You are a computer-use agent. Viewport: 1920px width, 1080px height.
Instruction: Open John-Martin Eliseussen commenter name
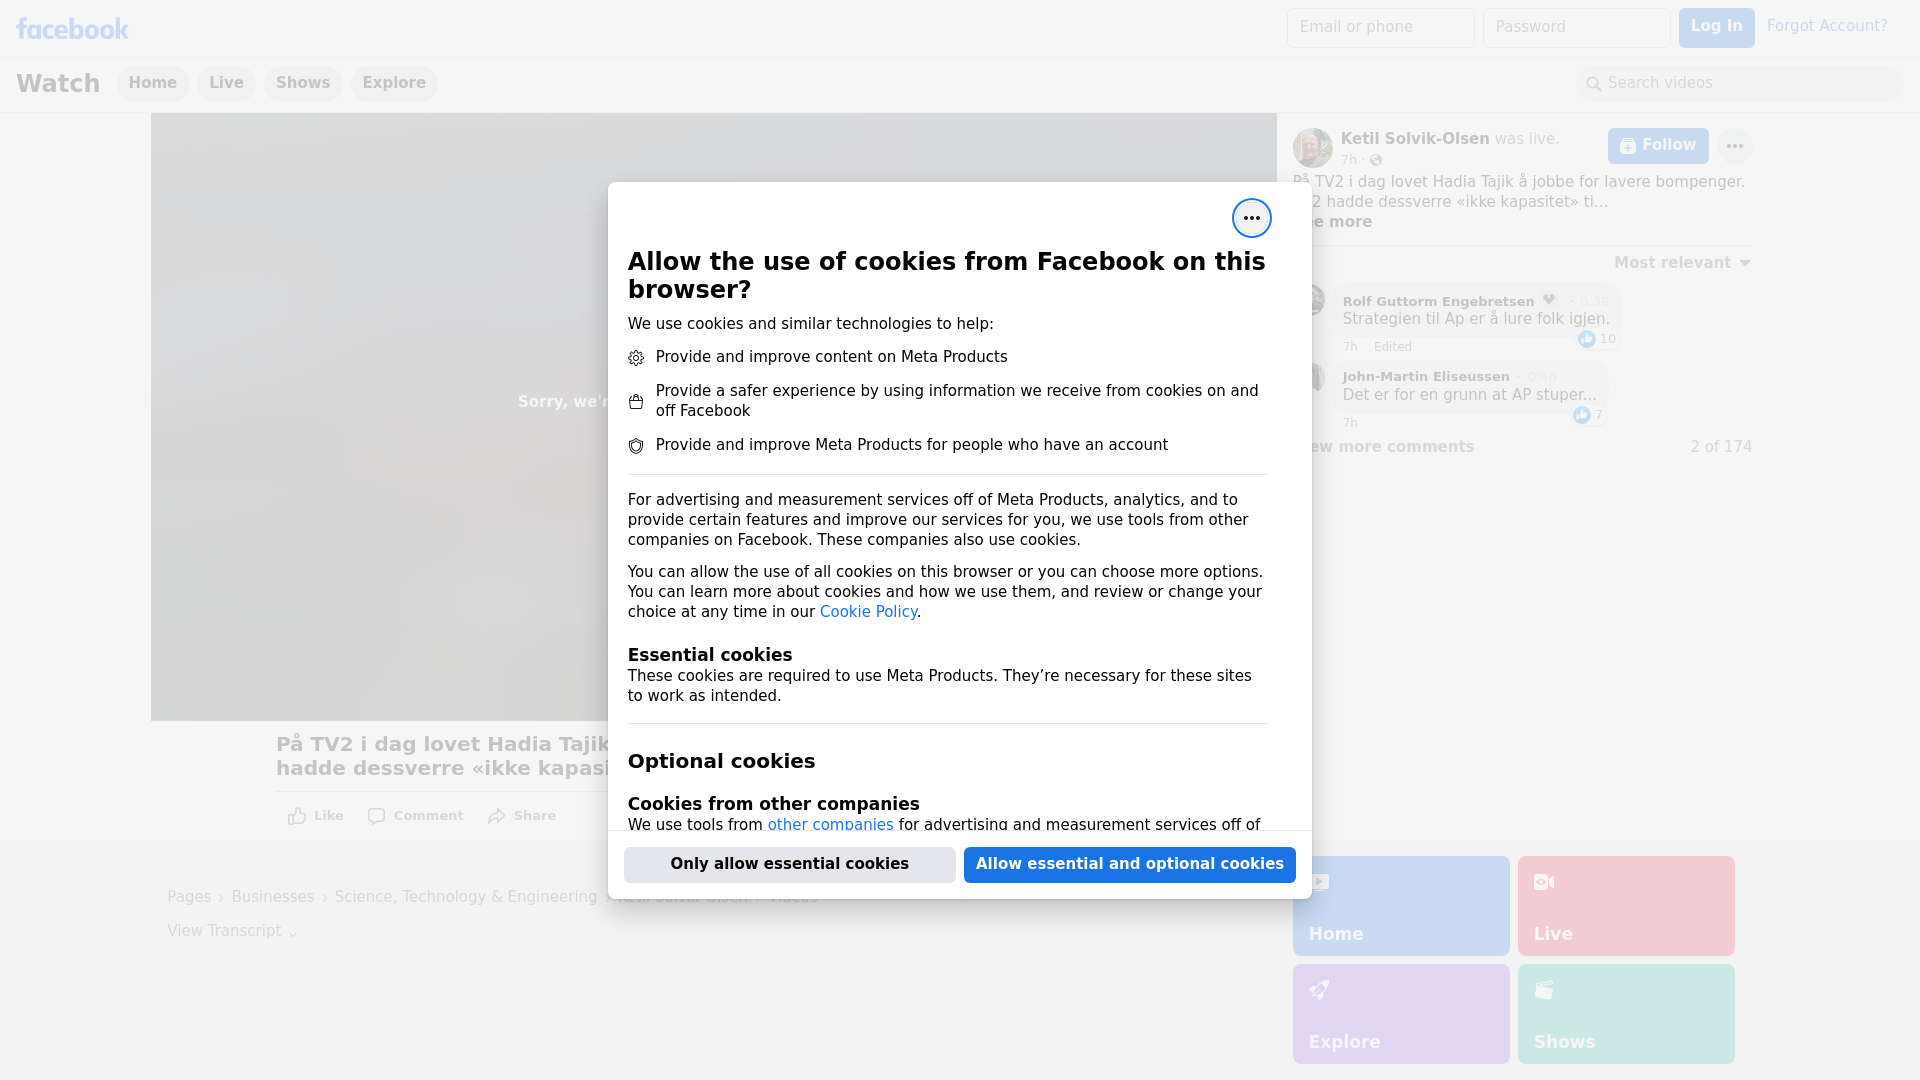click(1426, 377)
